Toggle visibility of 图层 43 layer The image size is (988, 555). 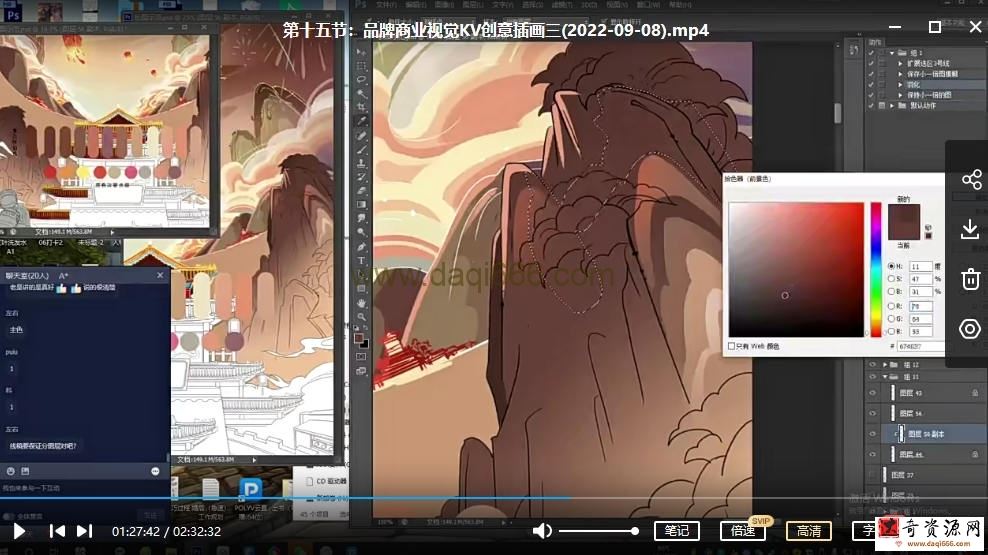(x=873, y=393)
